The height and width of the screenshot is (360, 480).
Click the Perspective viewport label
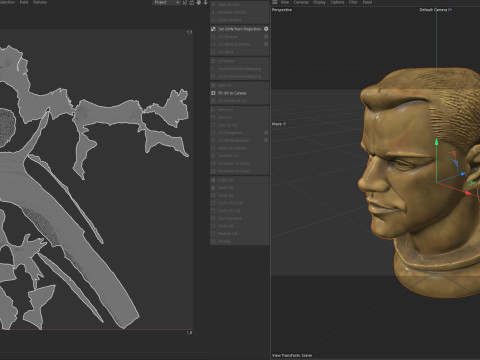pos(282,10)
